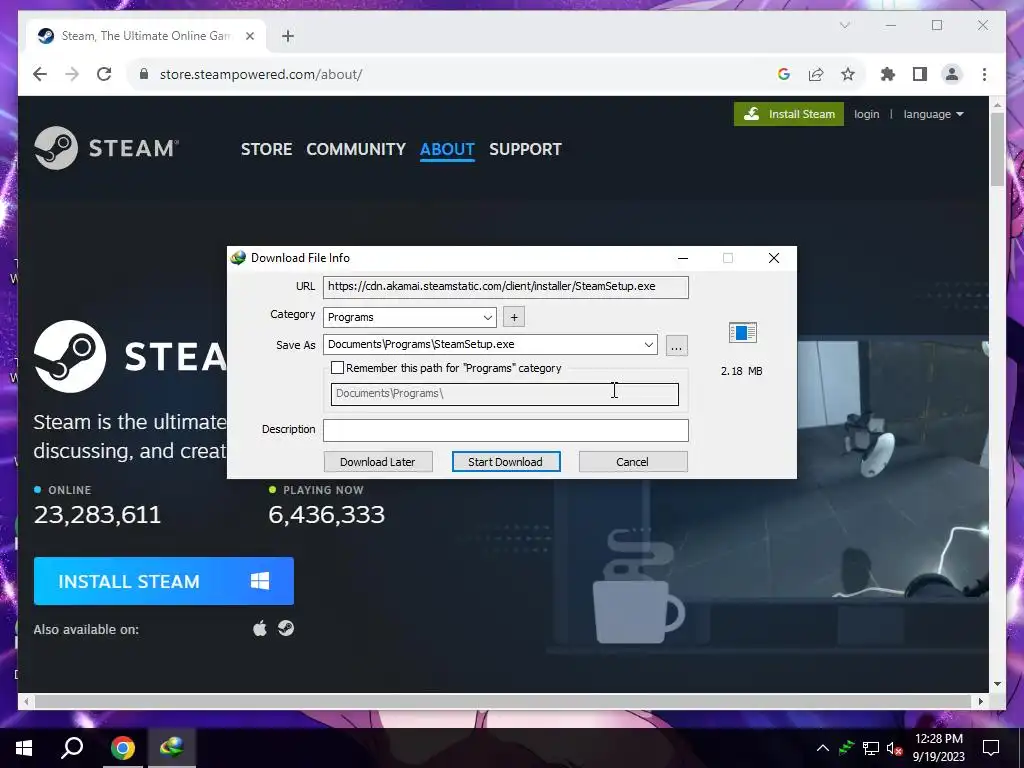Click the tab search chevron in title bar
Image resolution: width=1024 pixels, height=768 pixels.
tap(844, 25)
